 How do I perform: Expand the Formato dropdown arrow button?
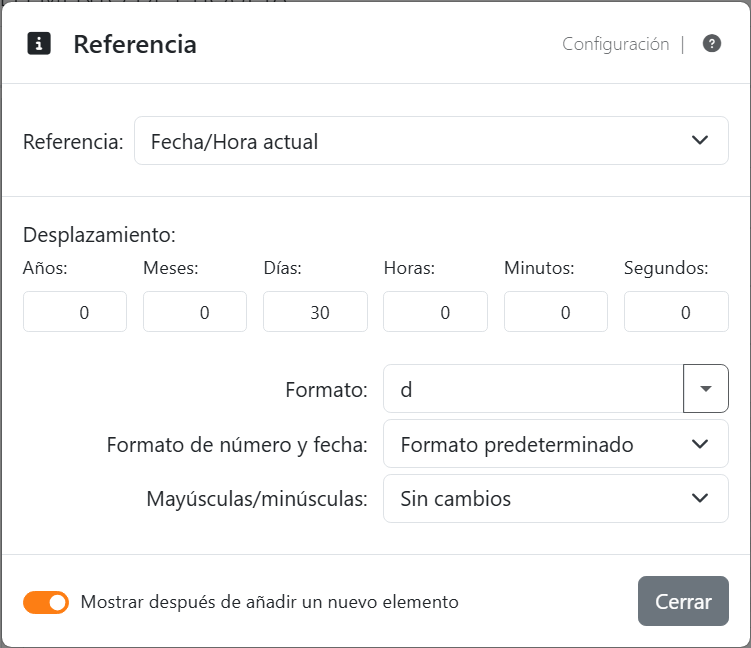point(706,389)
